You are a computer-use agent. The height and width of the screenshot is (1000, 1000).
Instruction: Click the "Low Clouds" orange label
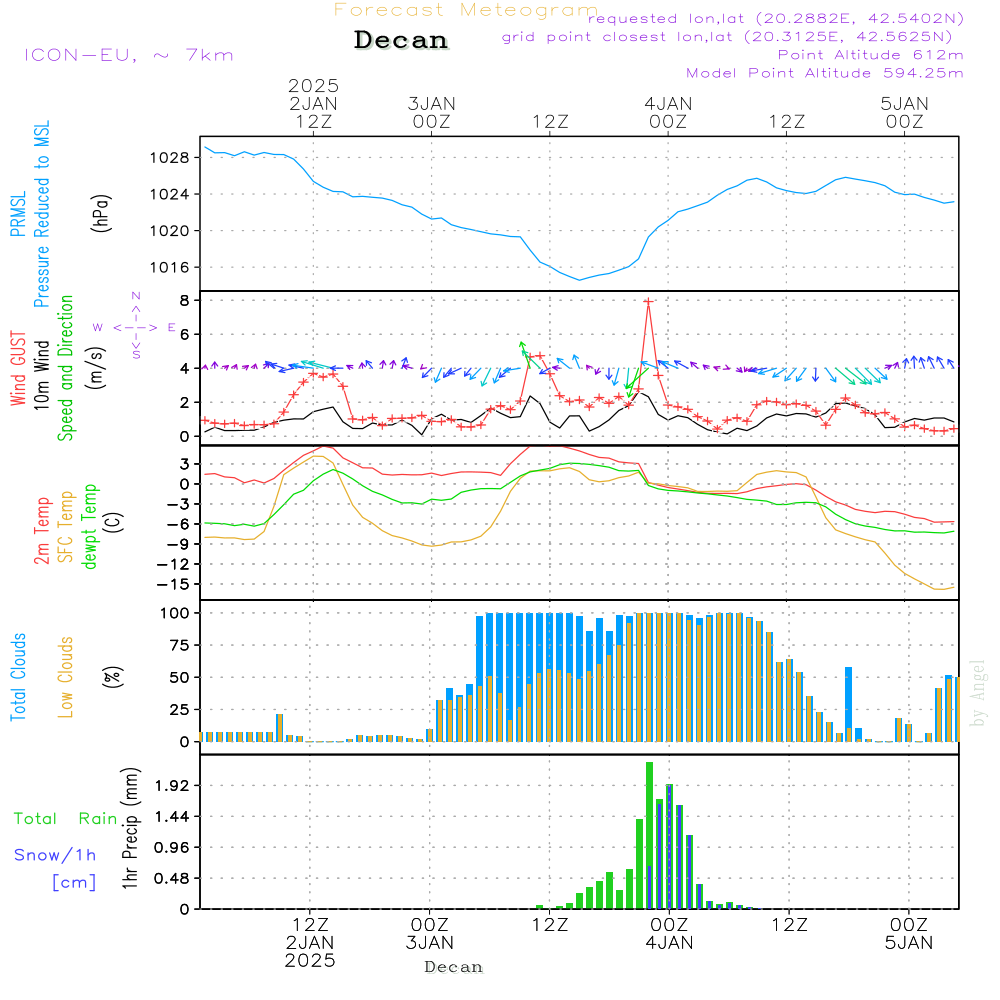click(66, 677)
